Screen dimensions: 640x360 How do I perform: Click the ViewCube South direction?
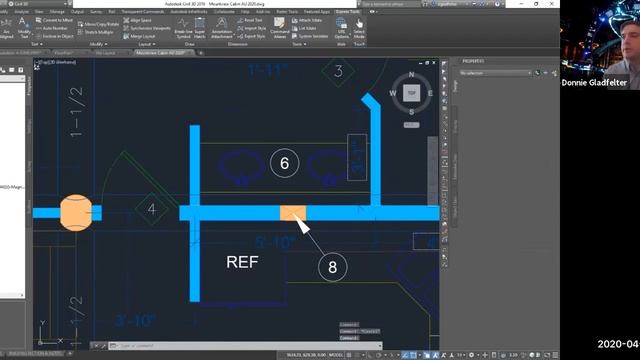pos(411,112)
